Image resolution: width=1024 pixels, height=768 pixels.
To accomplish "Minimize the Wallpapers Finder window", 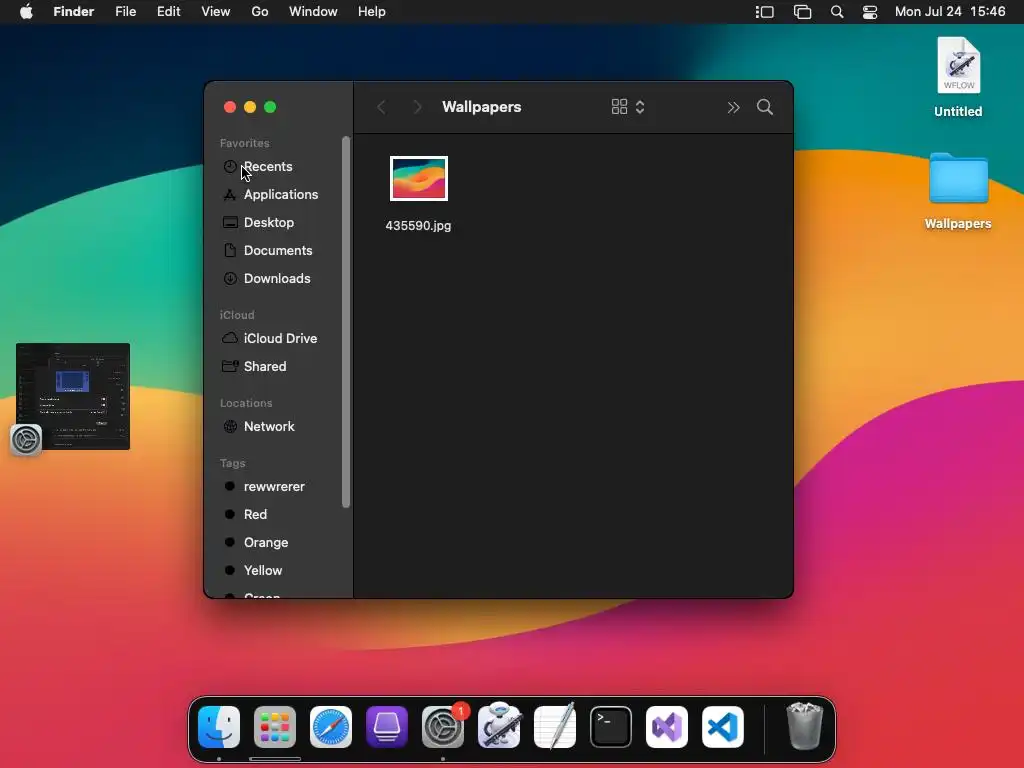I will 250,107.
